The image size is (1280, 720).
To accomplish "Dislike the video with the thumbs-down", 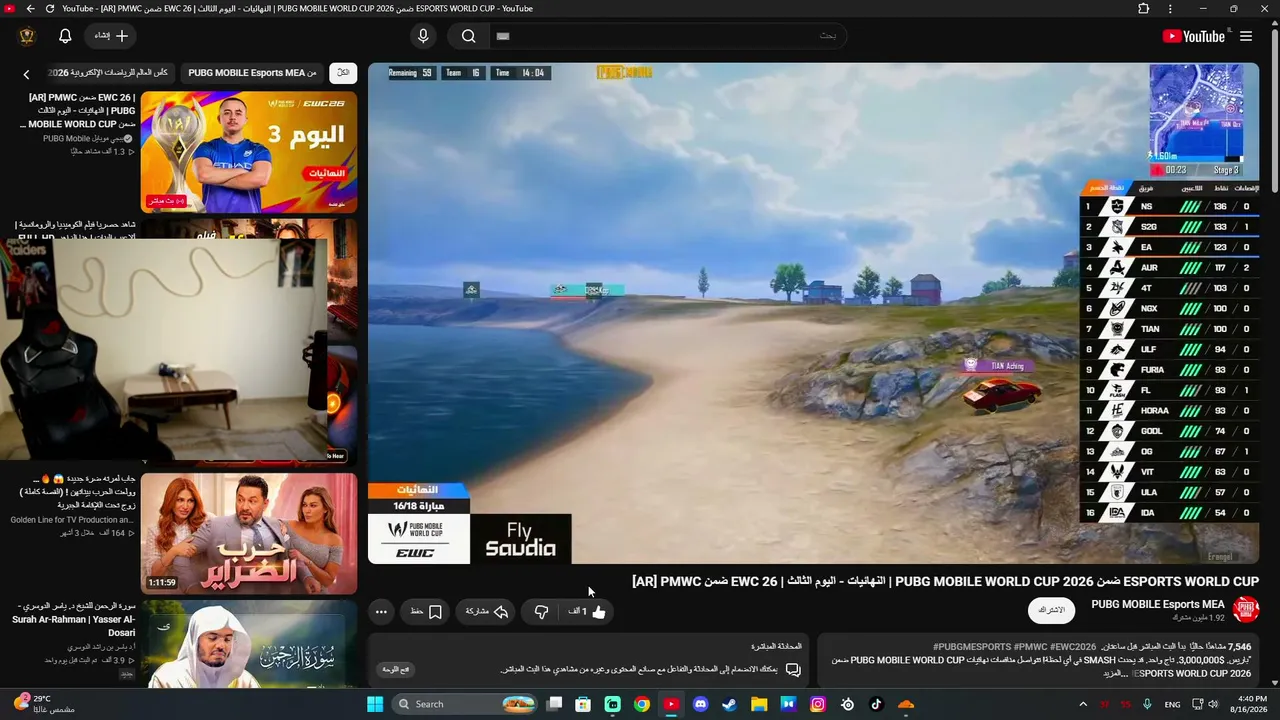I will [x=541, y=611].
